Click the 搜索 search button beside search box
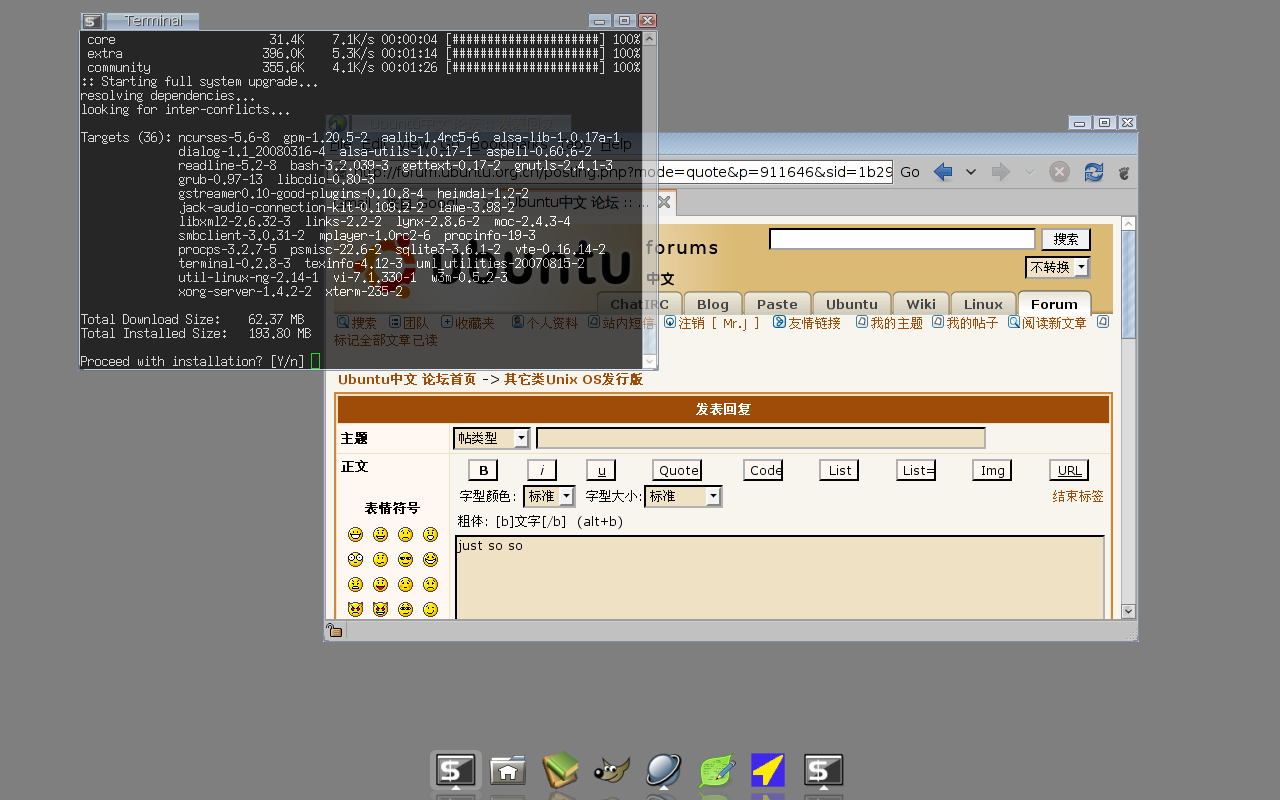1280x800 pixels. tap(1066, 239)
